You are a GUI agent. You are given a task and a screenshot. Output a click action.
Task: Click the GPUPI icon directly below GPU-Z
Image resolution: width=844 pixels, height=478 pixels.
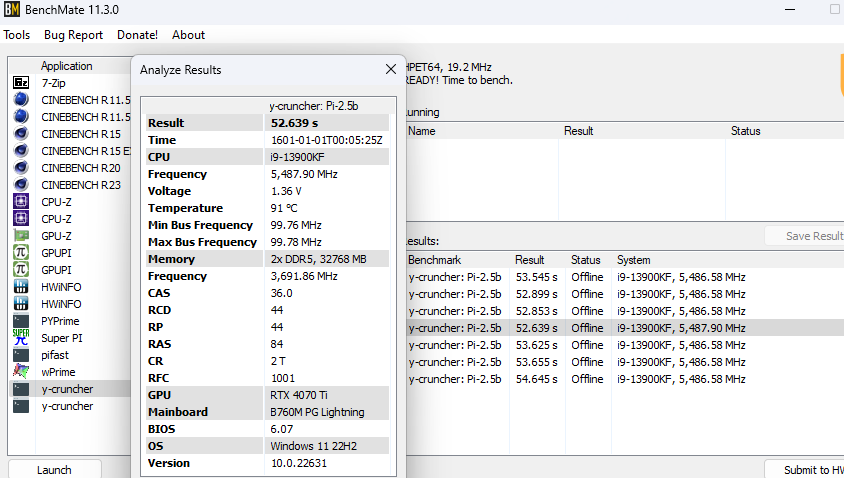(21, 252)
